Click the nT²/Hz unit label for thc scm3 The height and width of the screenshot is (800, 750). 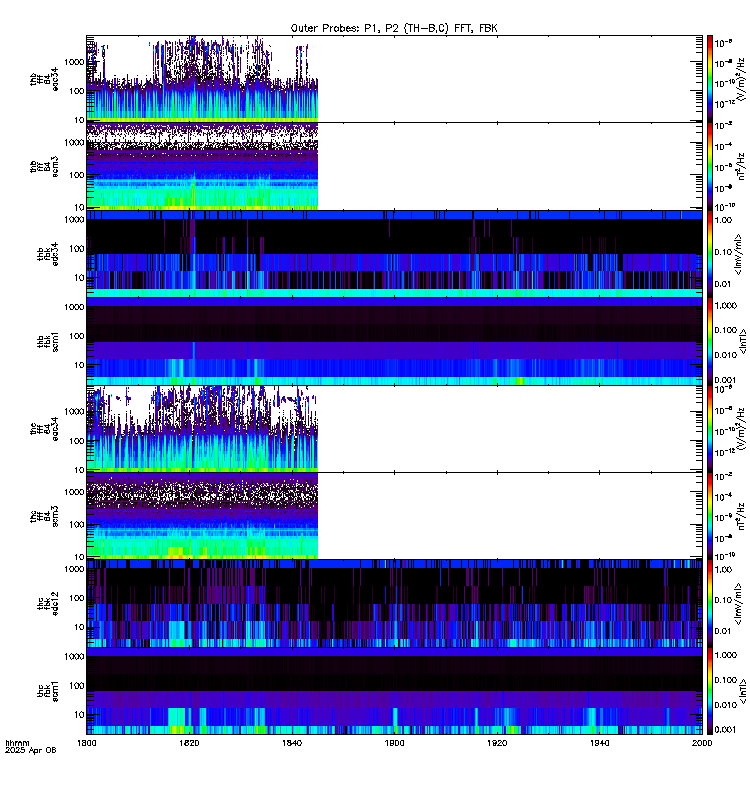(741, 516)
